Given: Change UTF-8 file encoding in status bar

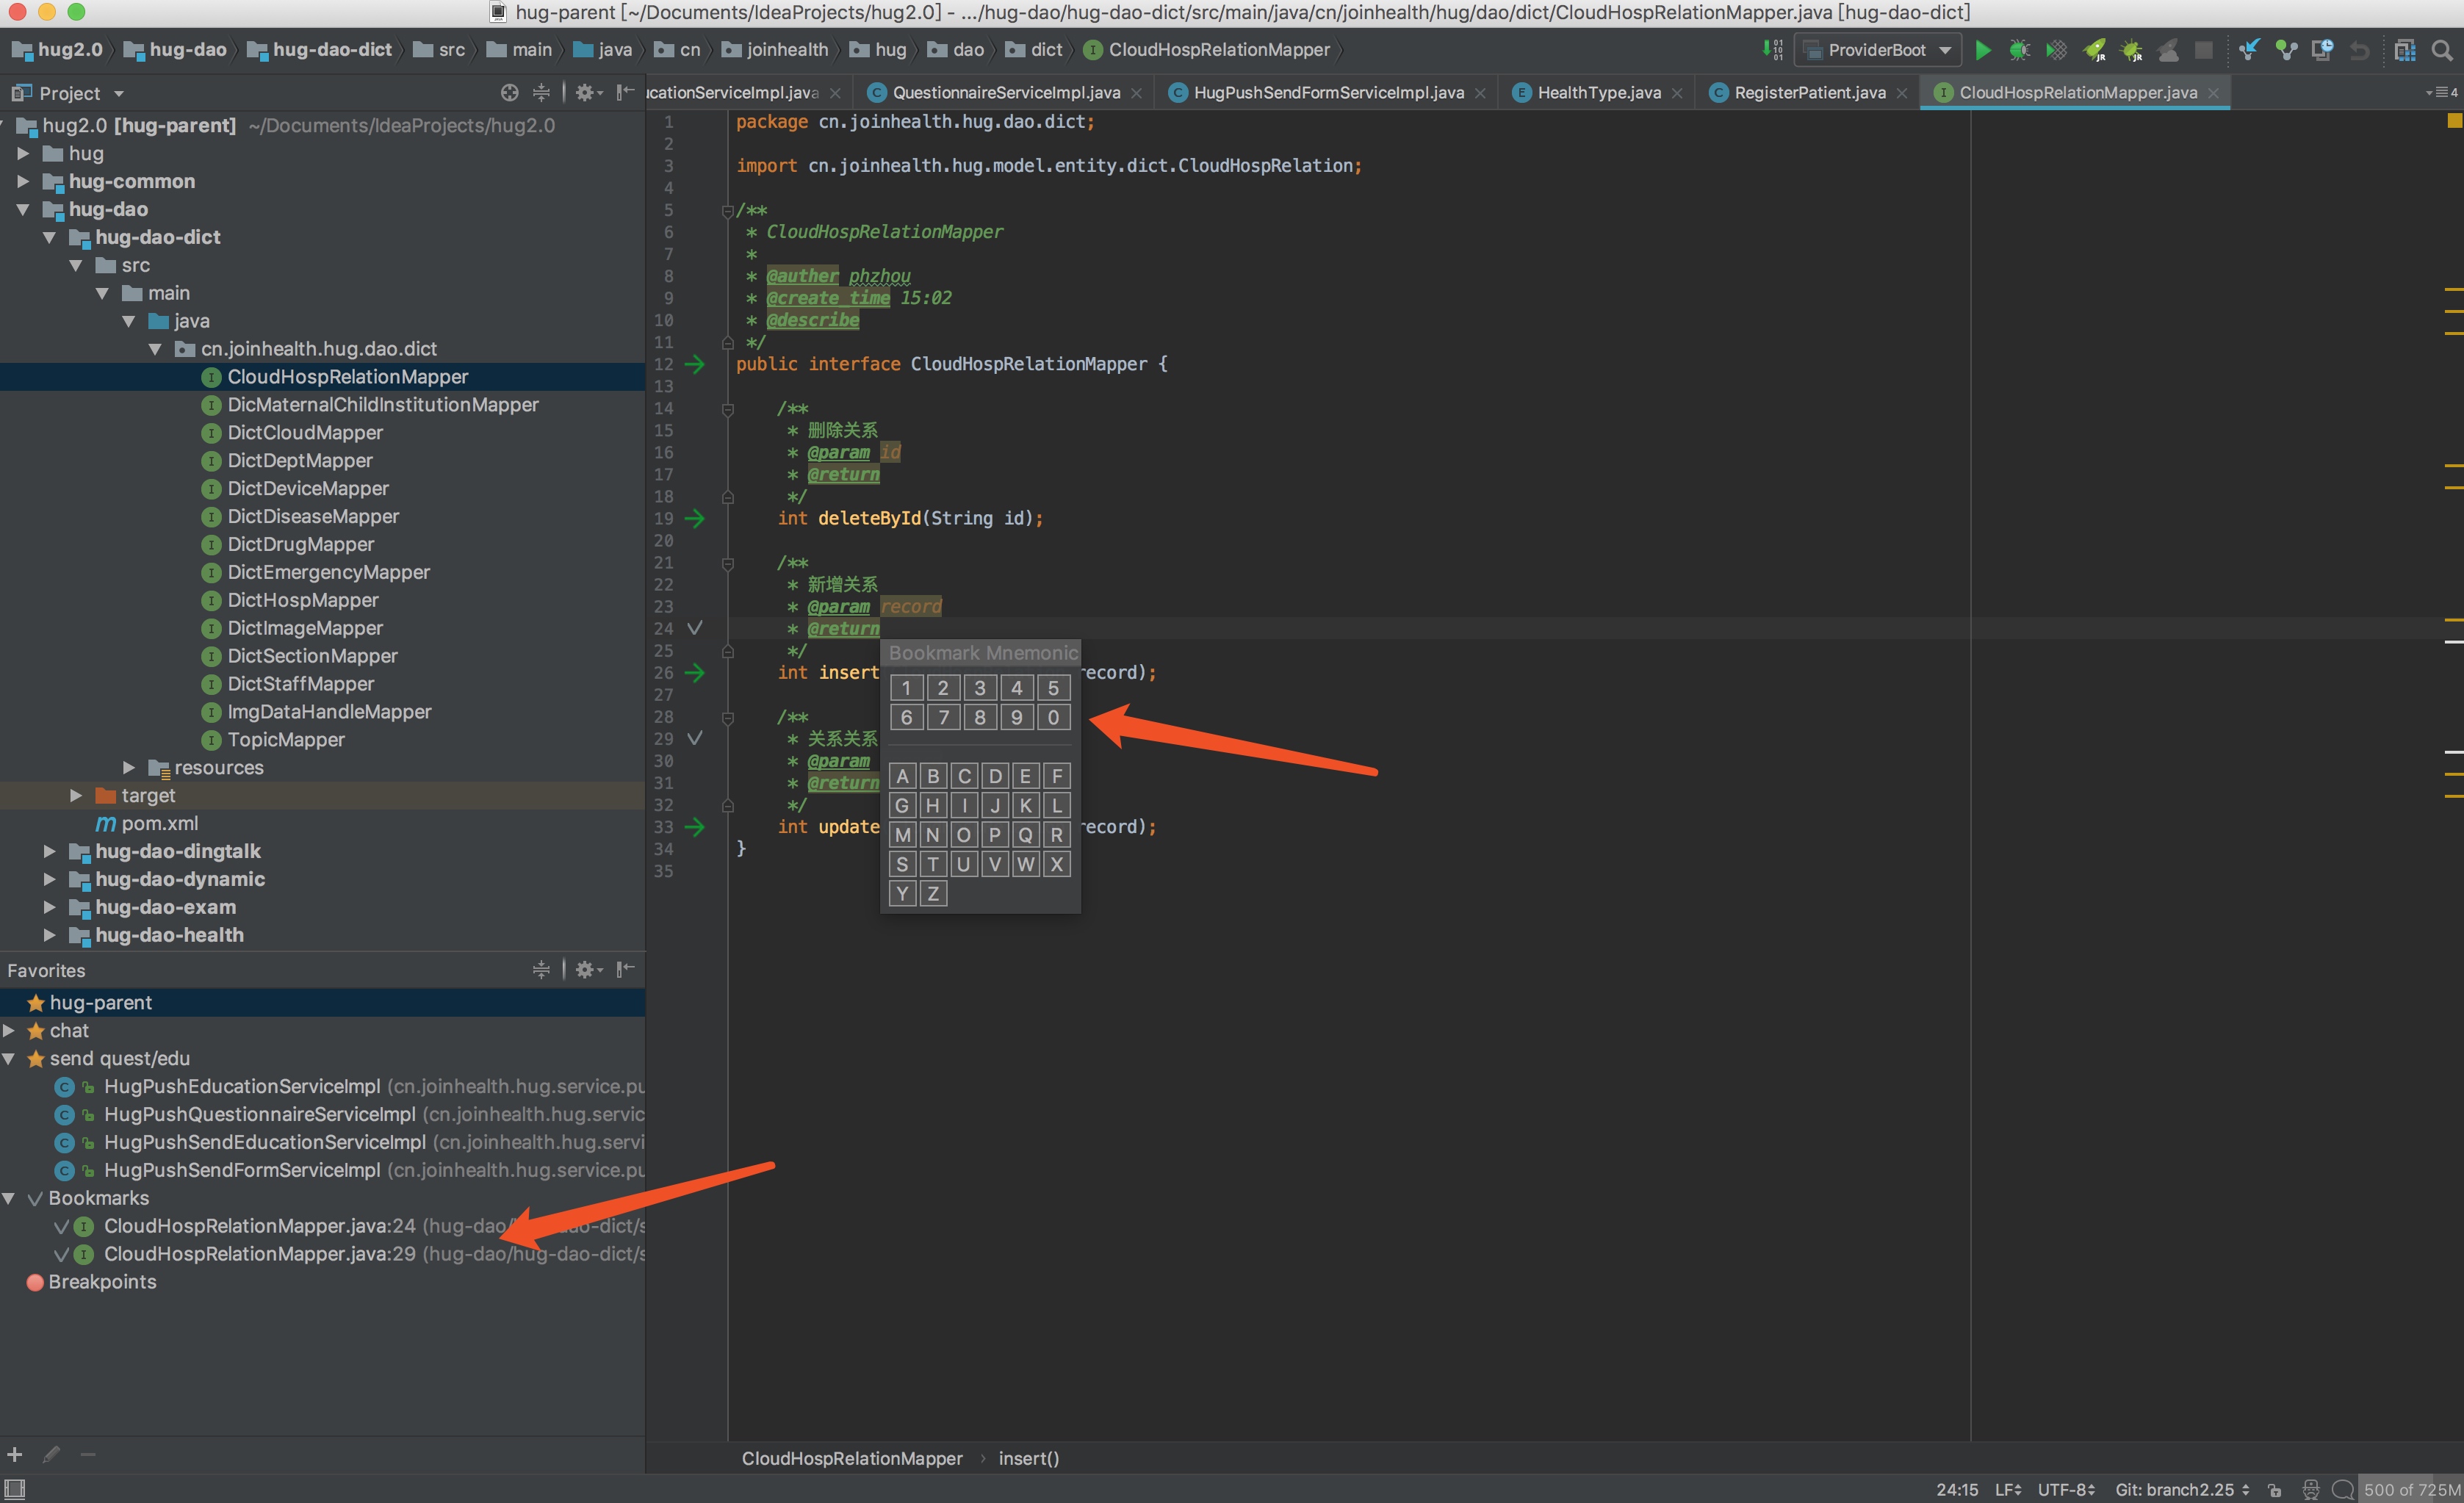Looking at the screenshot, I should click(x=2065, y=1490).
